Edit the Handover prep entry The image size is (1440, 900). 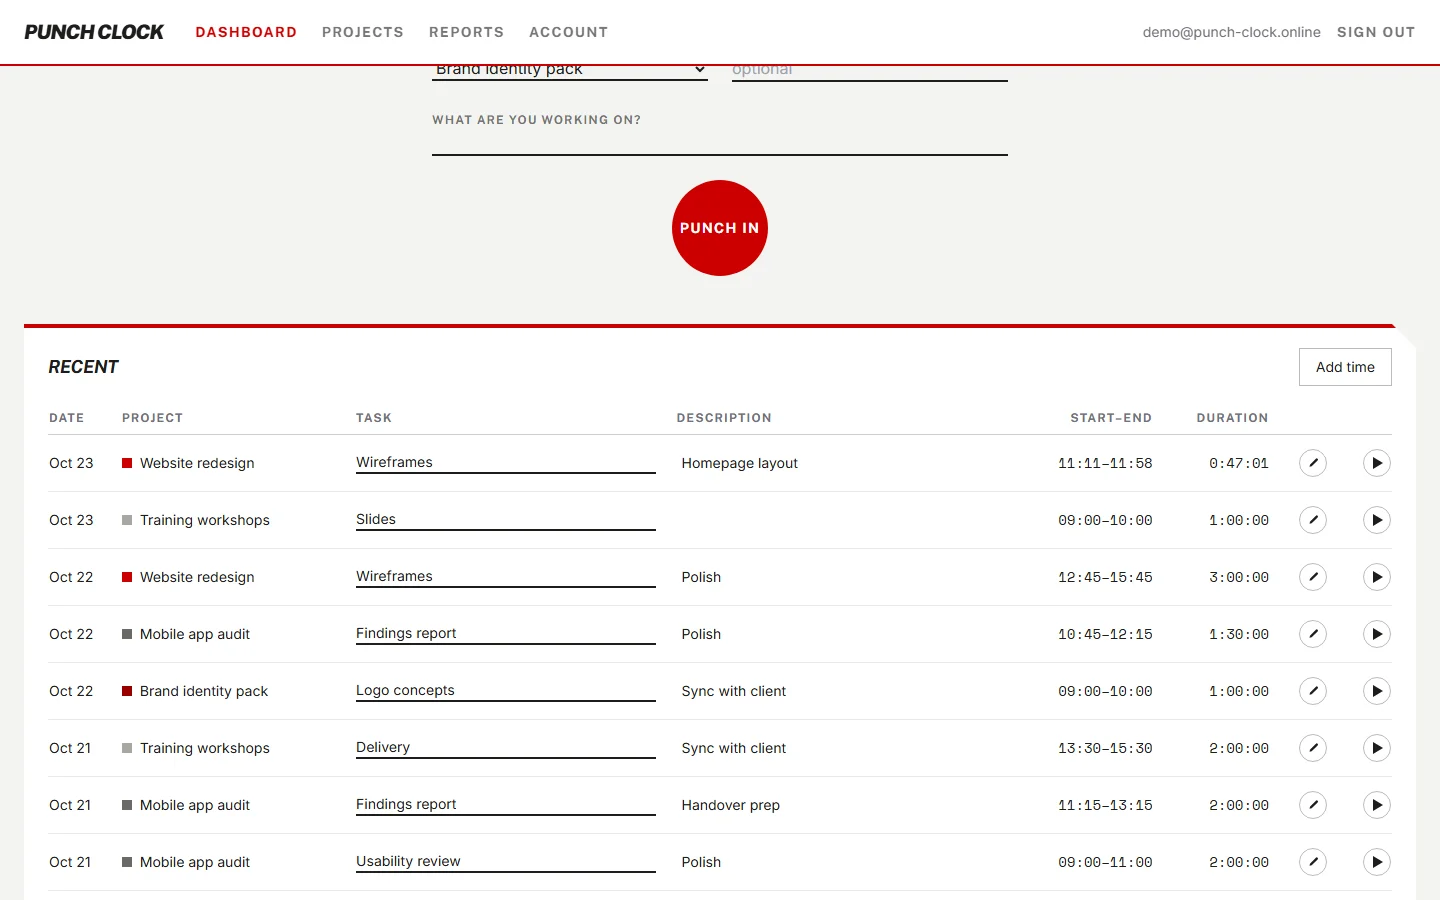click(x=1313, y=805)
